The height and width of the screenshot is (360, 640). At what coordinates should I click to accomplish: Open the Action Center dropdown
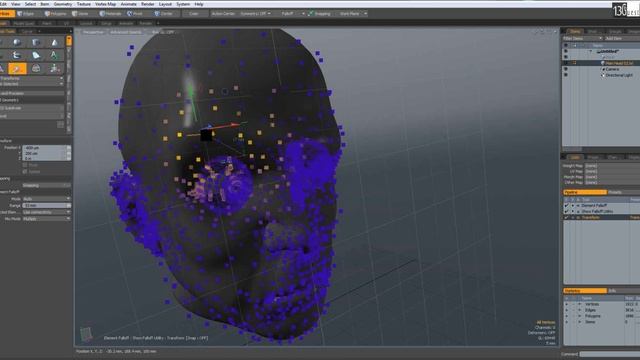(x=223, y=13)
